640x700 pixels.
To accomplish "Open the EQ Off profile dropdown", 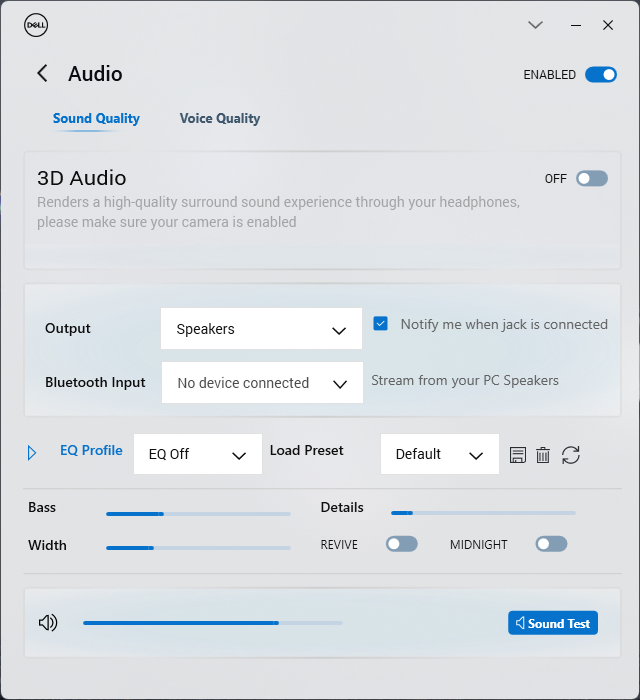I will point(198,454).
